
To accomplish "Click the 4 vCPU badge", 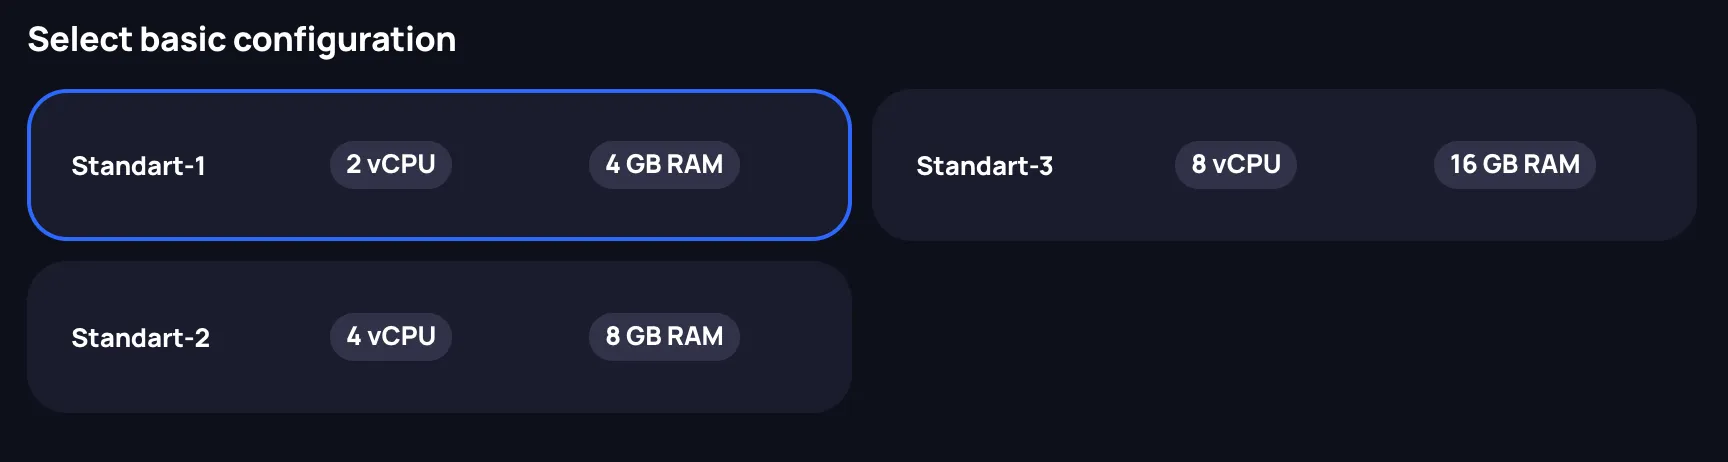I will (390, 337).
